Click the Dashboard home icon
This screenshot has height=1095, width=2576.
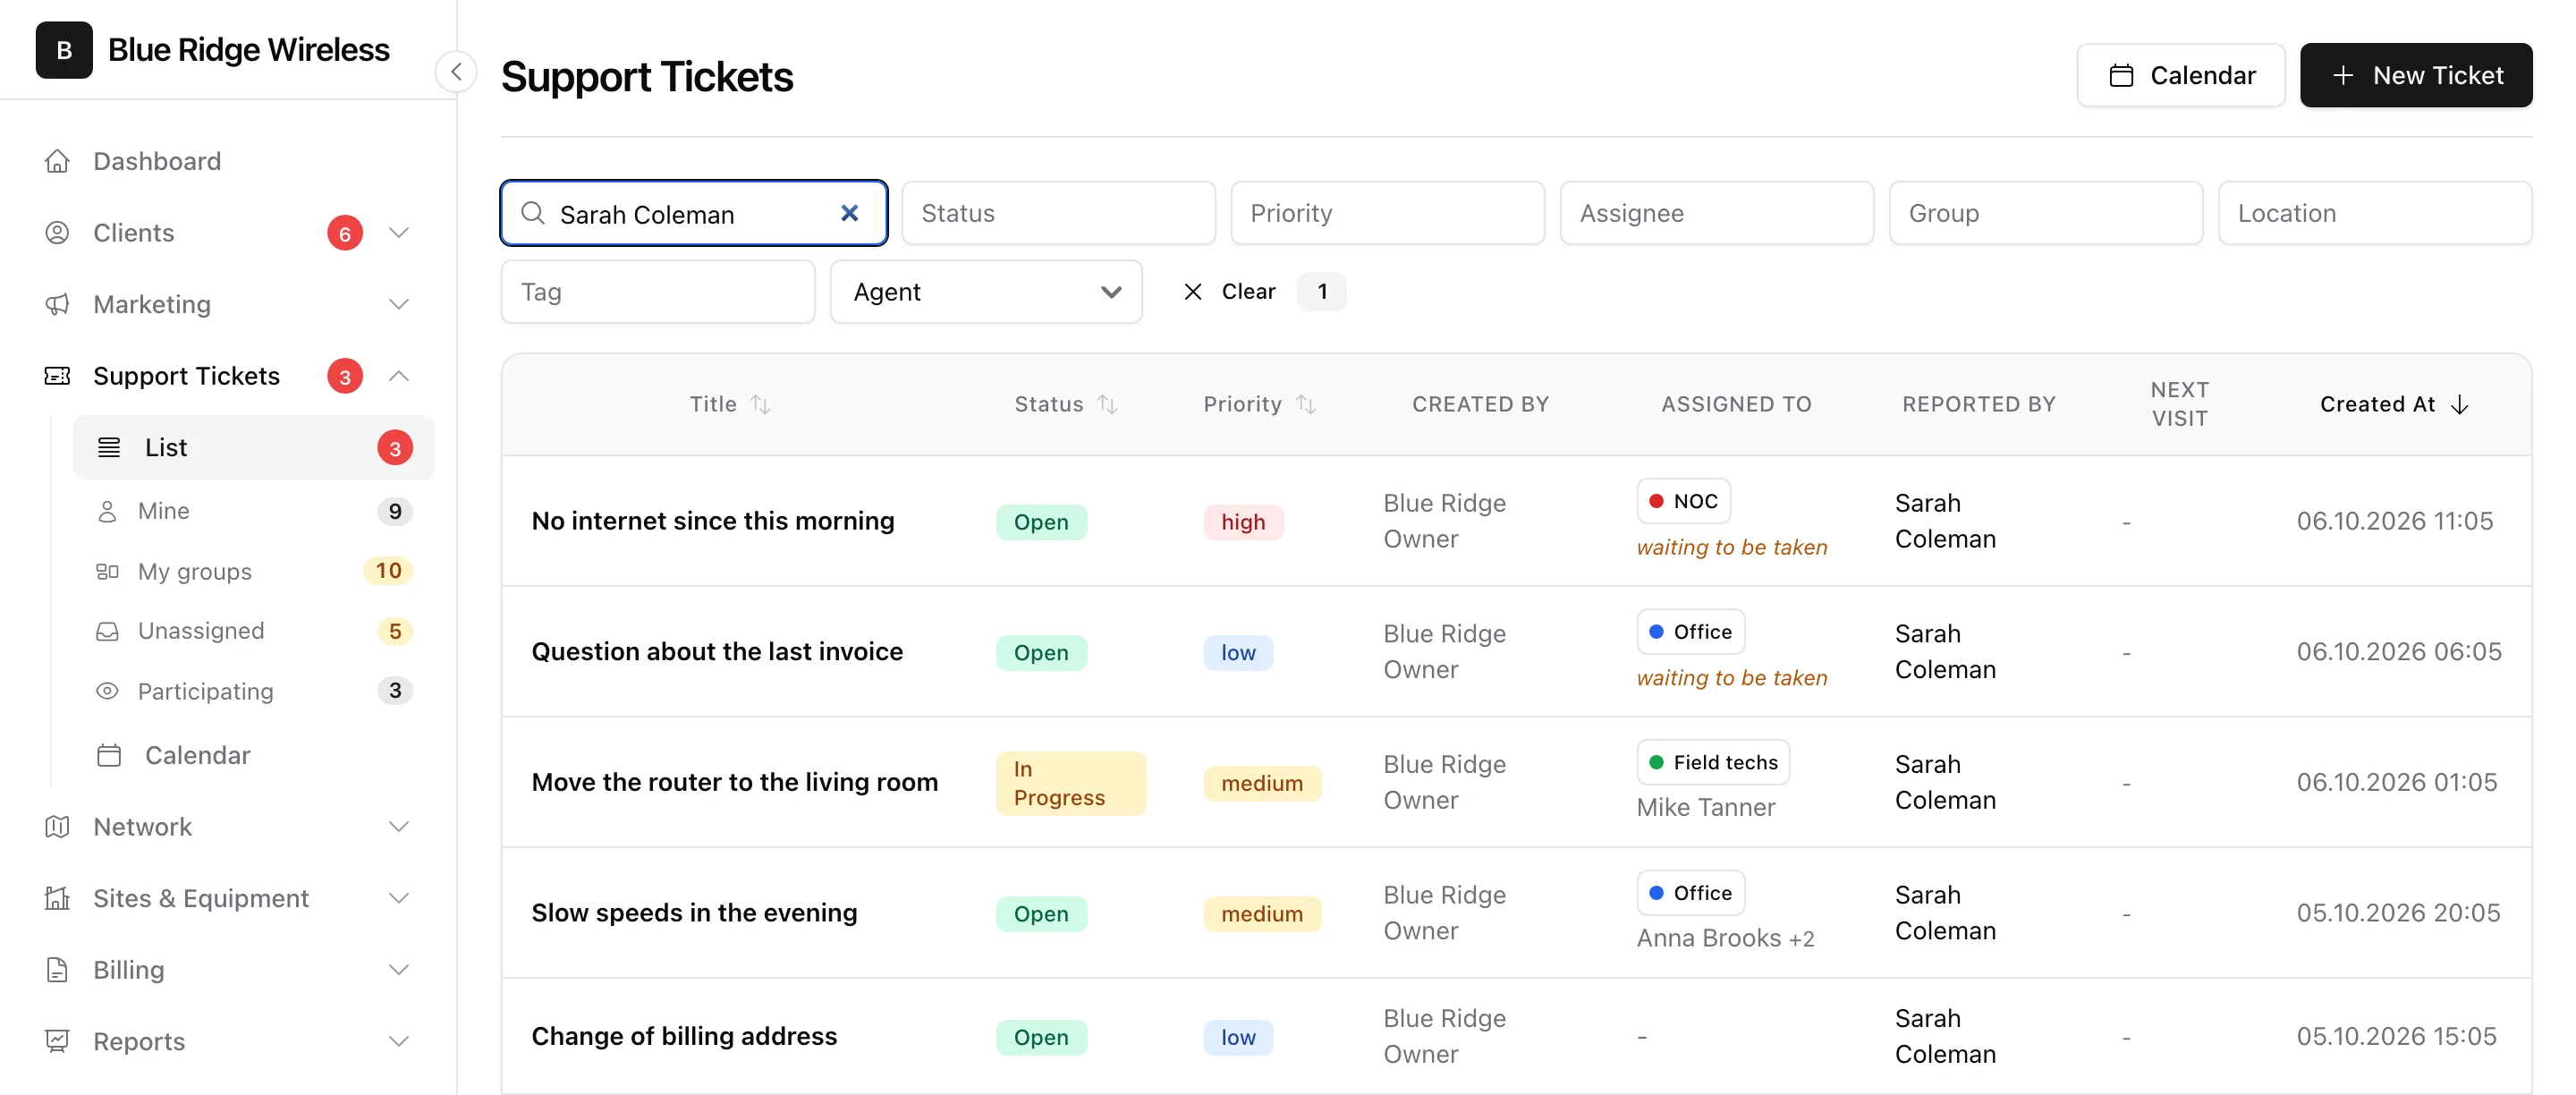57,161
